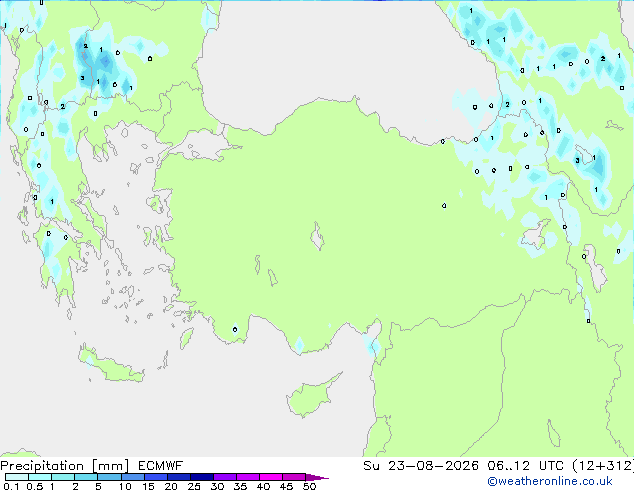Image resolution: width=634 pixels, height=490 pixels.
Task: Click the 1–2 mm legend color swatch
Action: 63,477
